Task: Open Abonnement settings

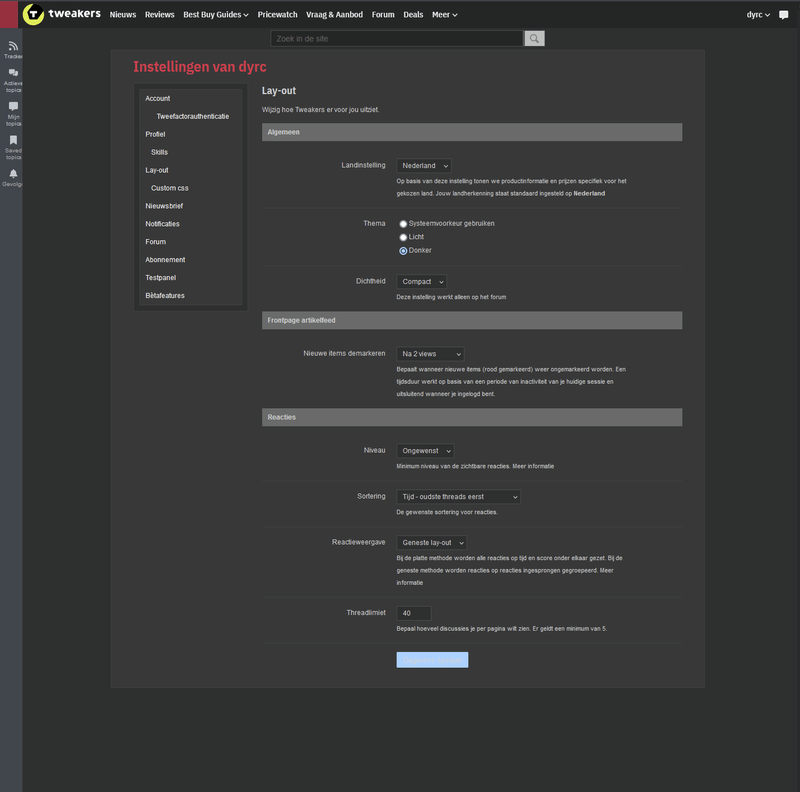Action: tap(165, 259)
